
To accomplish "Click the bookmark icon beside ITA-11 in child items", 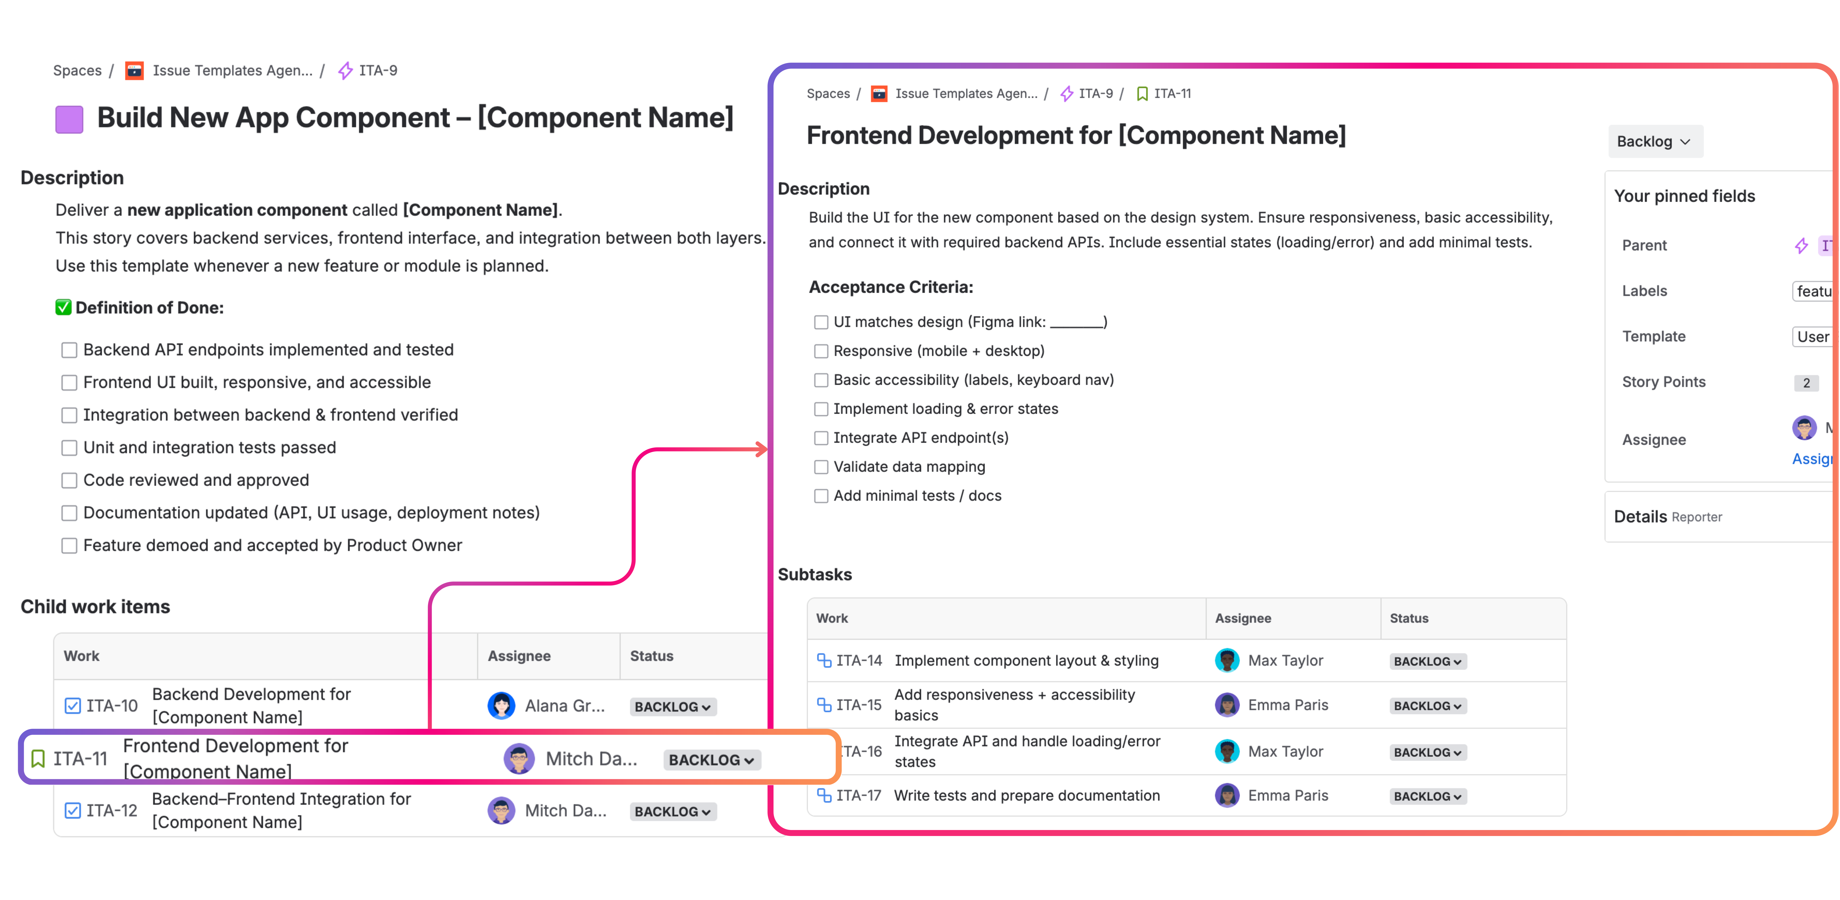I will (37, 758).
